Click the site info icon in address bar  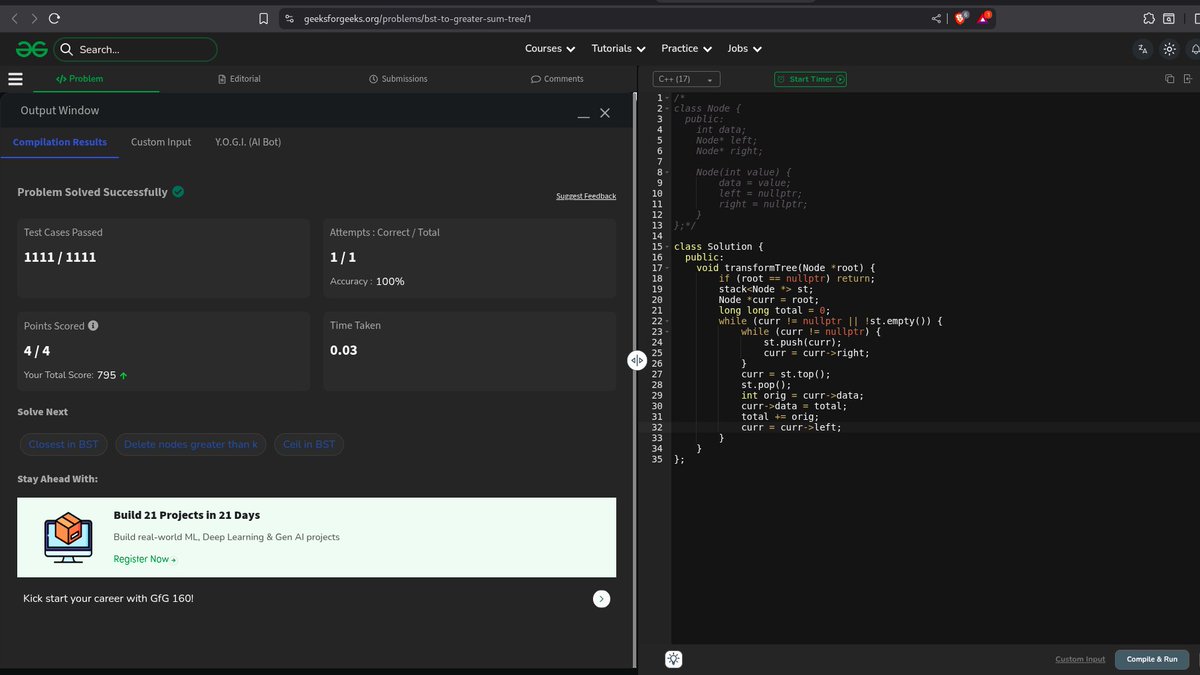coord(288,18)
